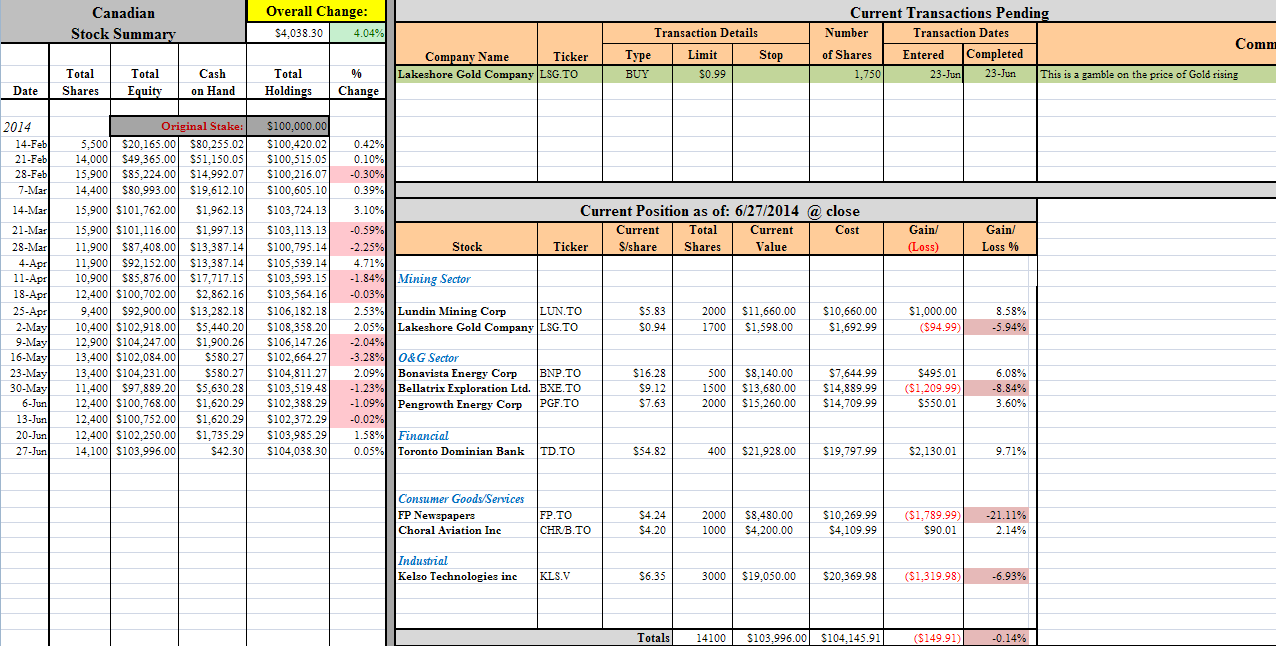
Task: Click the Gain/ (Loss) column header
Action: tap(923, 238)
